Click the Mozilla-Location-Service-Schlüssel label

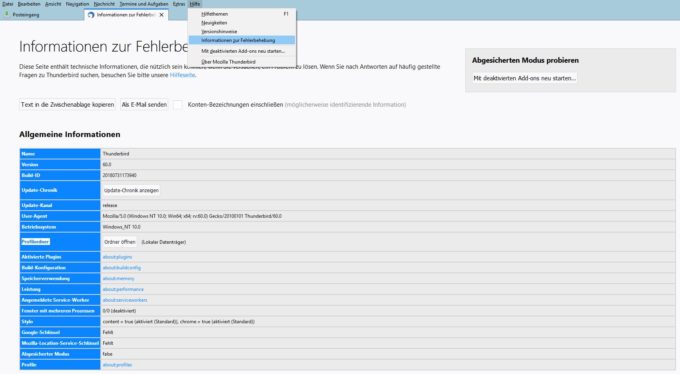(x=60, y=343)
